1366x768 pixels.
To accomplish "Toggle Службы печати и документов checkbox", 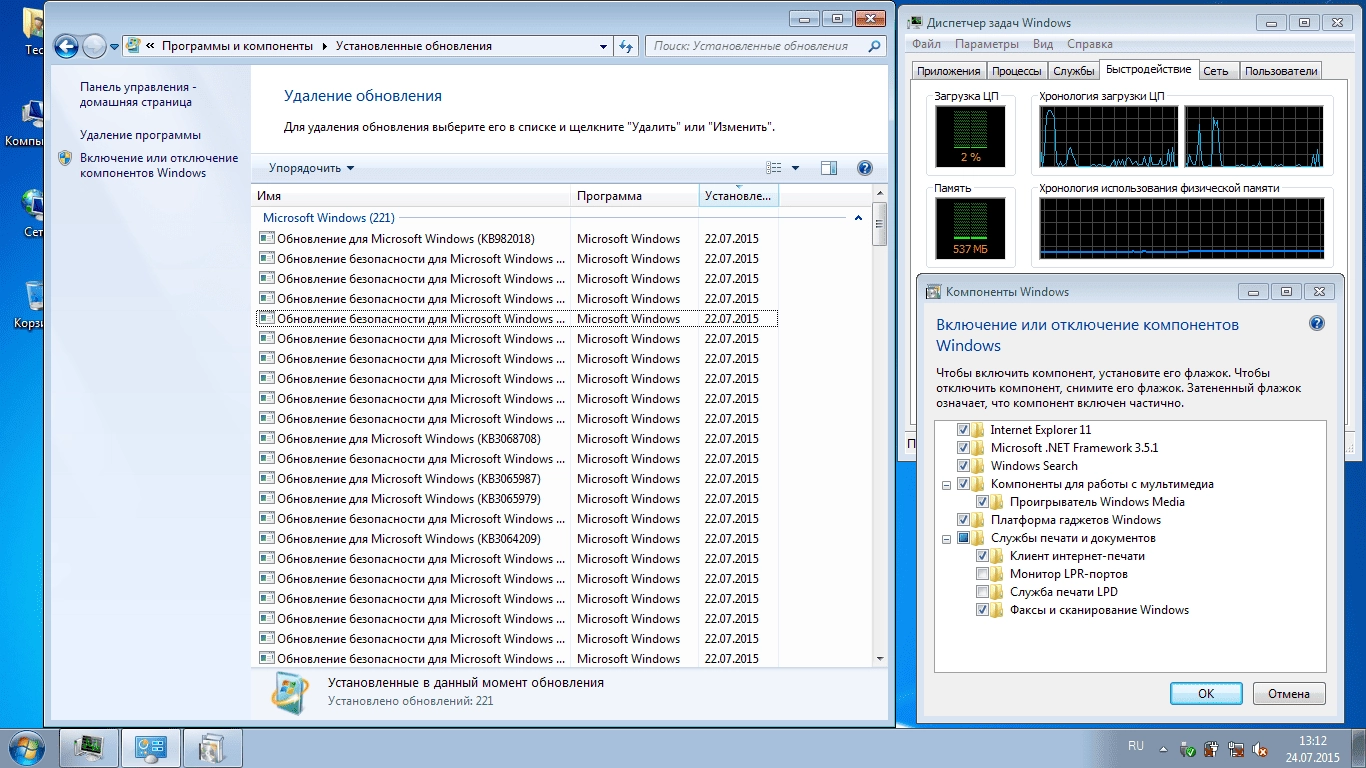I will pyautogui.click(x=964, y=538).
